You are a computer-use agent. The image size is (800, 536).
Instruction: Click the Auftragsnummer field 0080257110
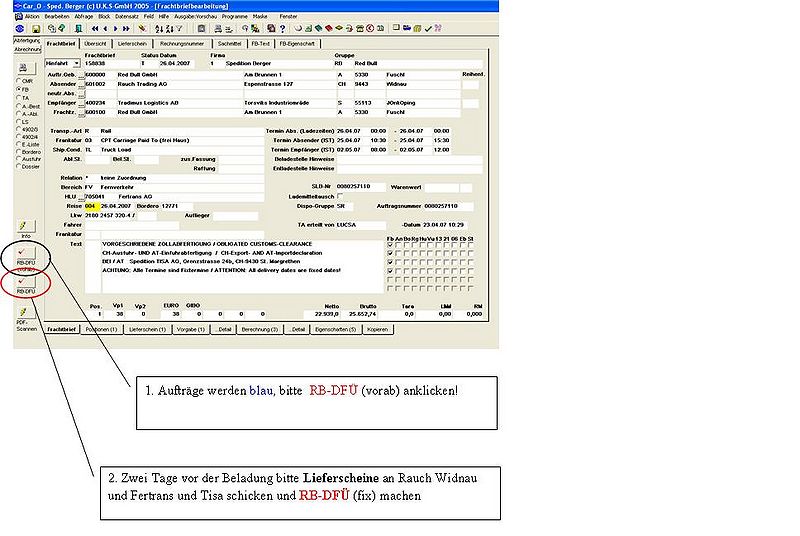[448, 206]
